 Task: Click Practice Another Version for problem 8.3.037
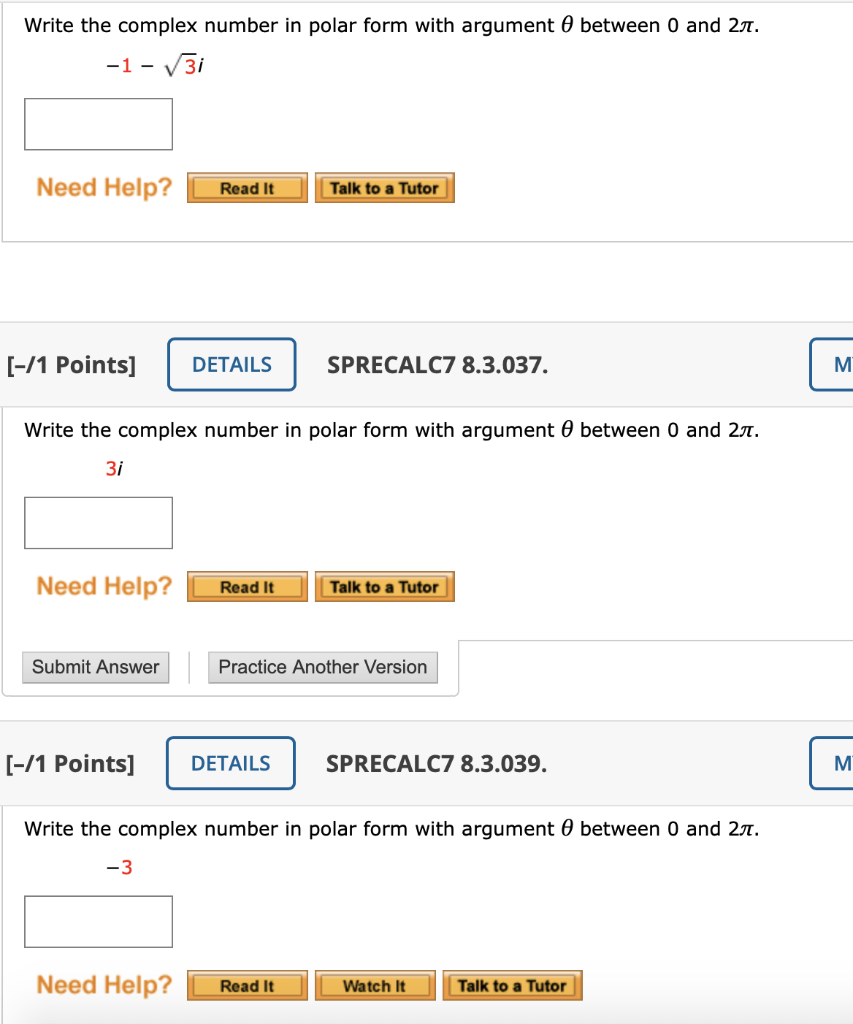click(x=322, y=667)
